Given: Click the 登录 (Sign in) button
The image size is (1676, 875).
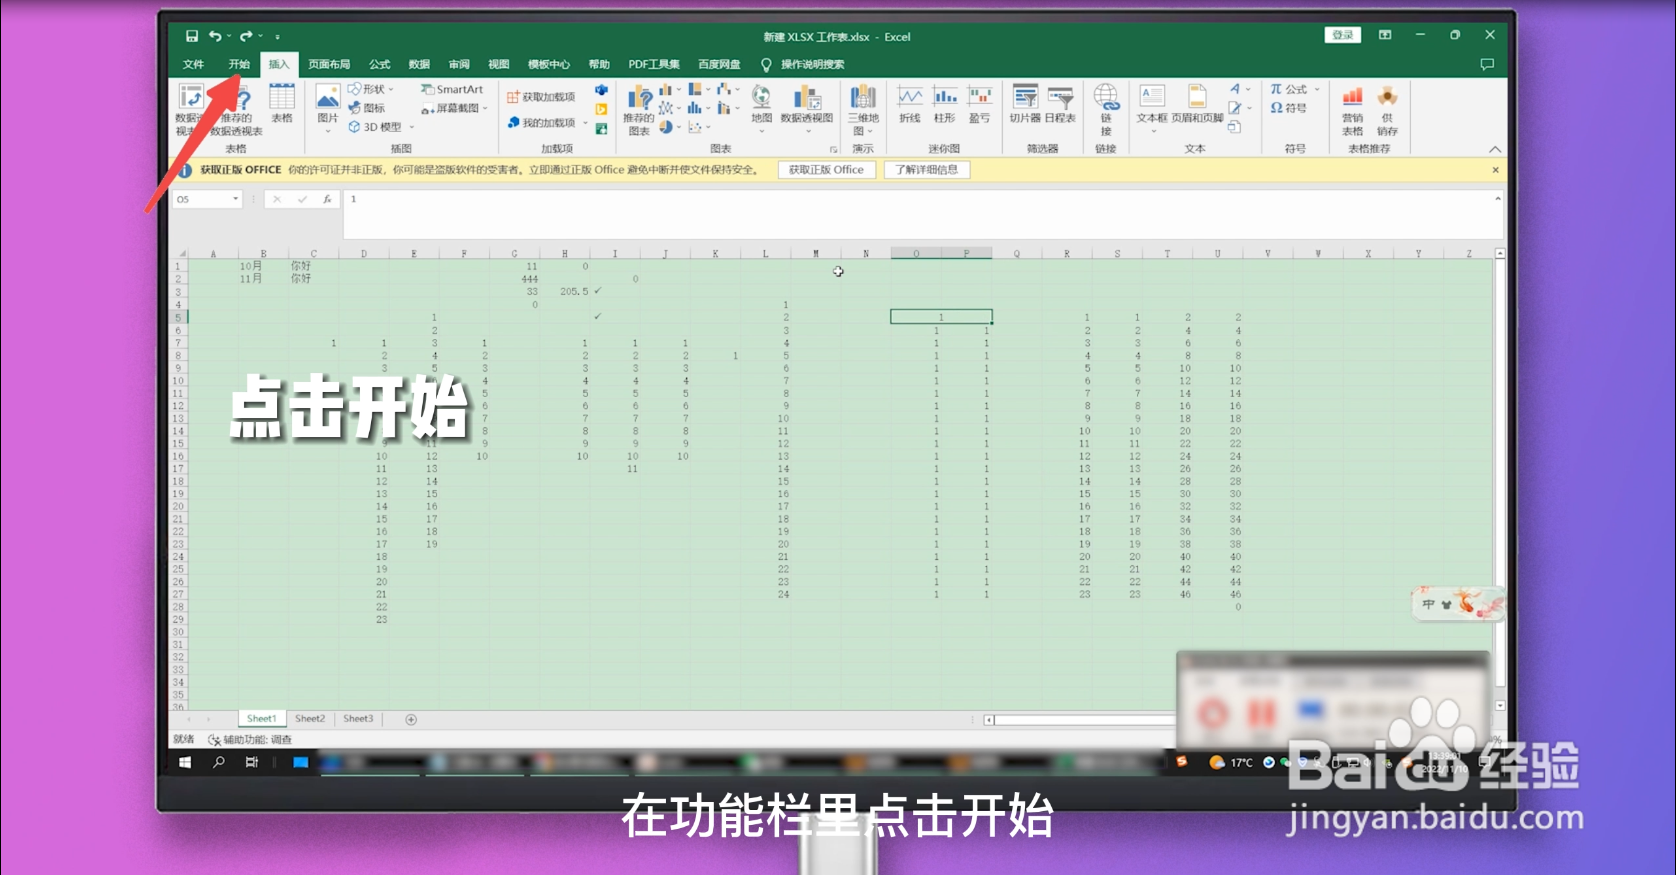Looking at the screenshot, I should pos(1342,35).
